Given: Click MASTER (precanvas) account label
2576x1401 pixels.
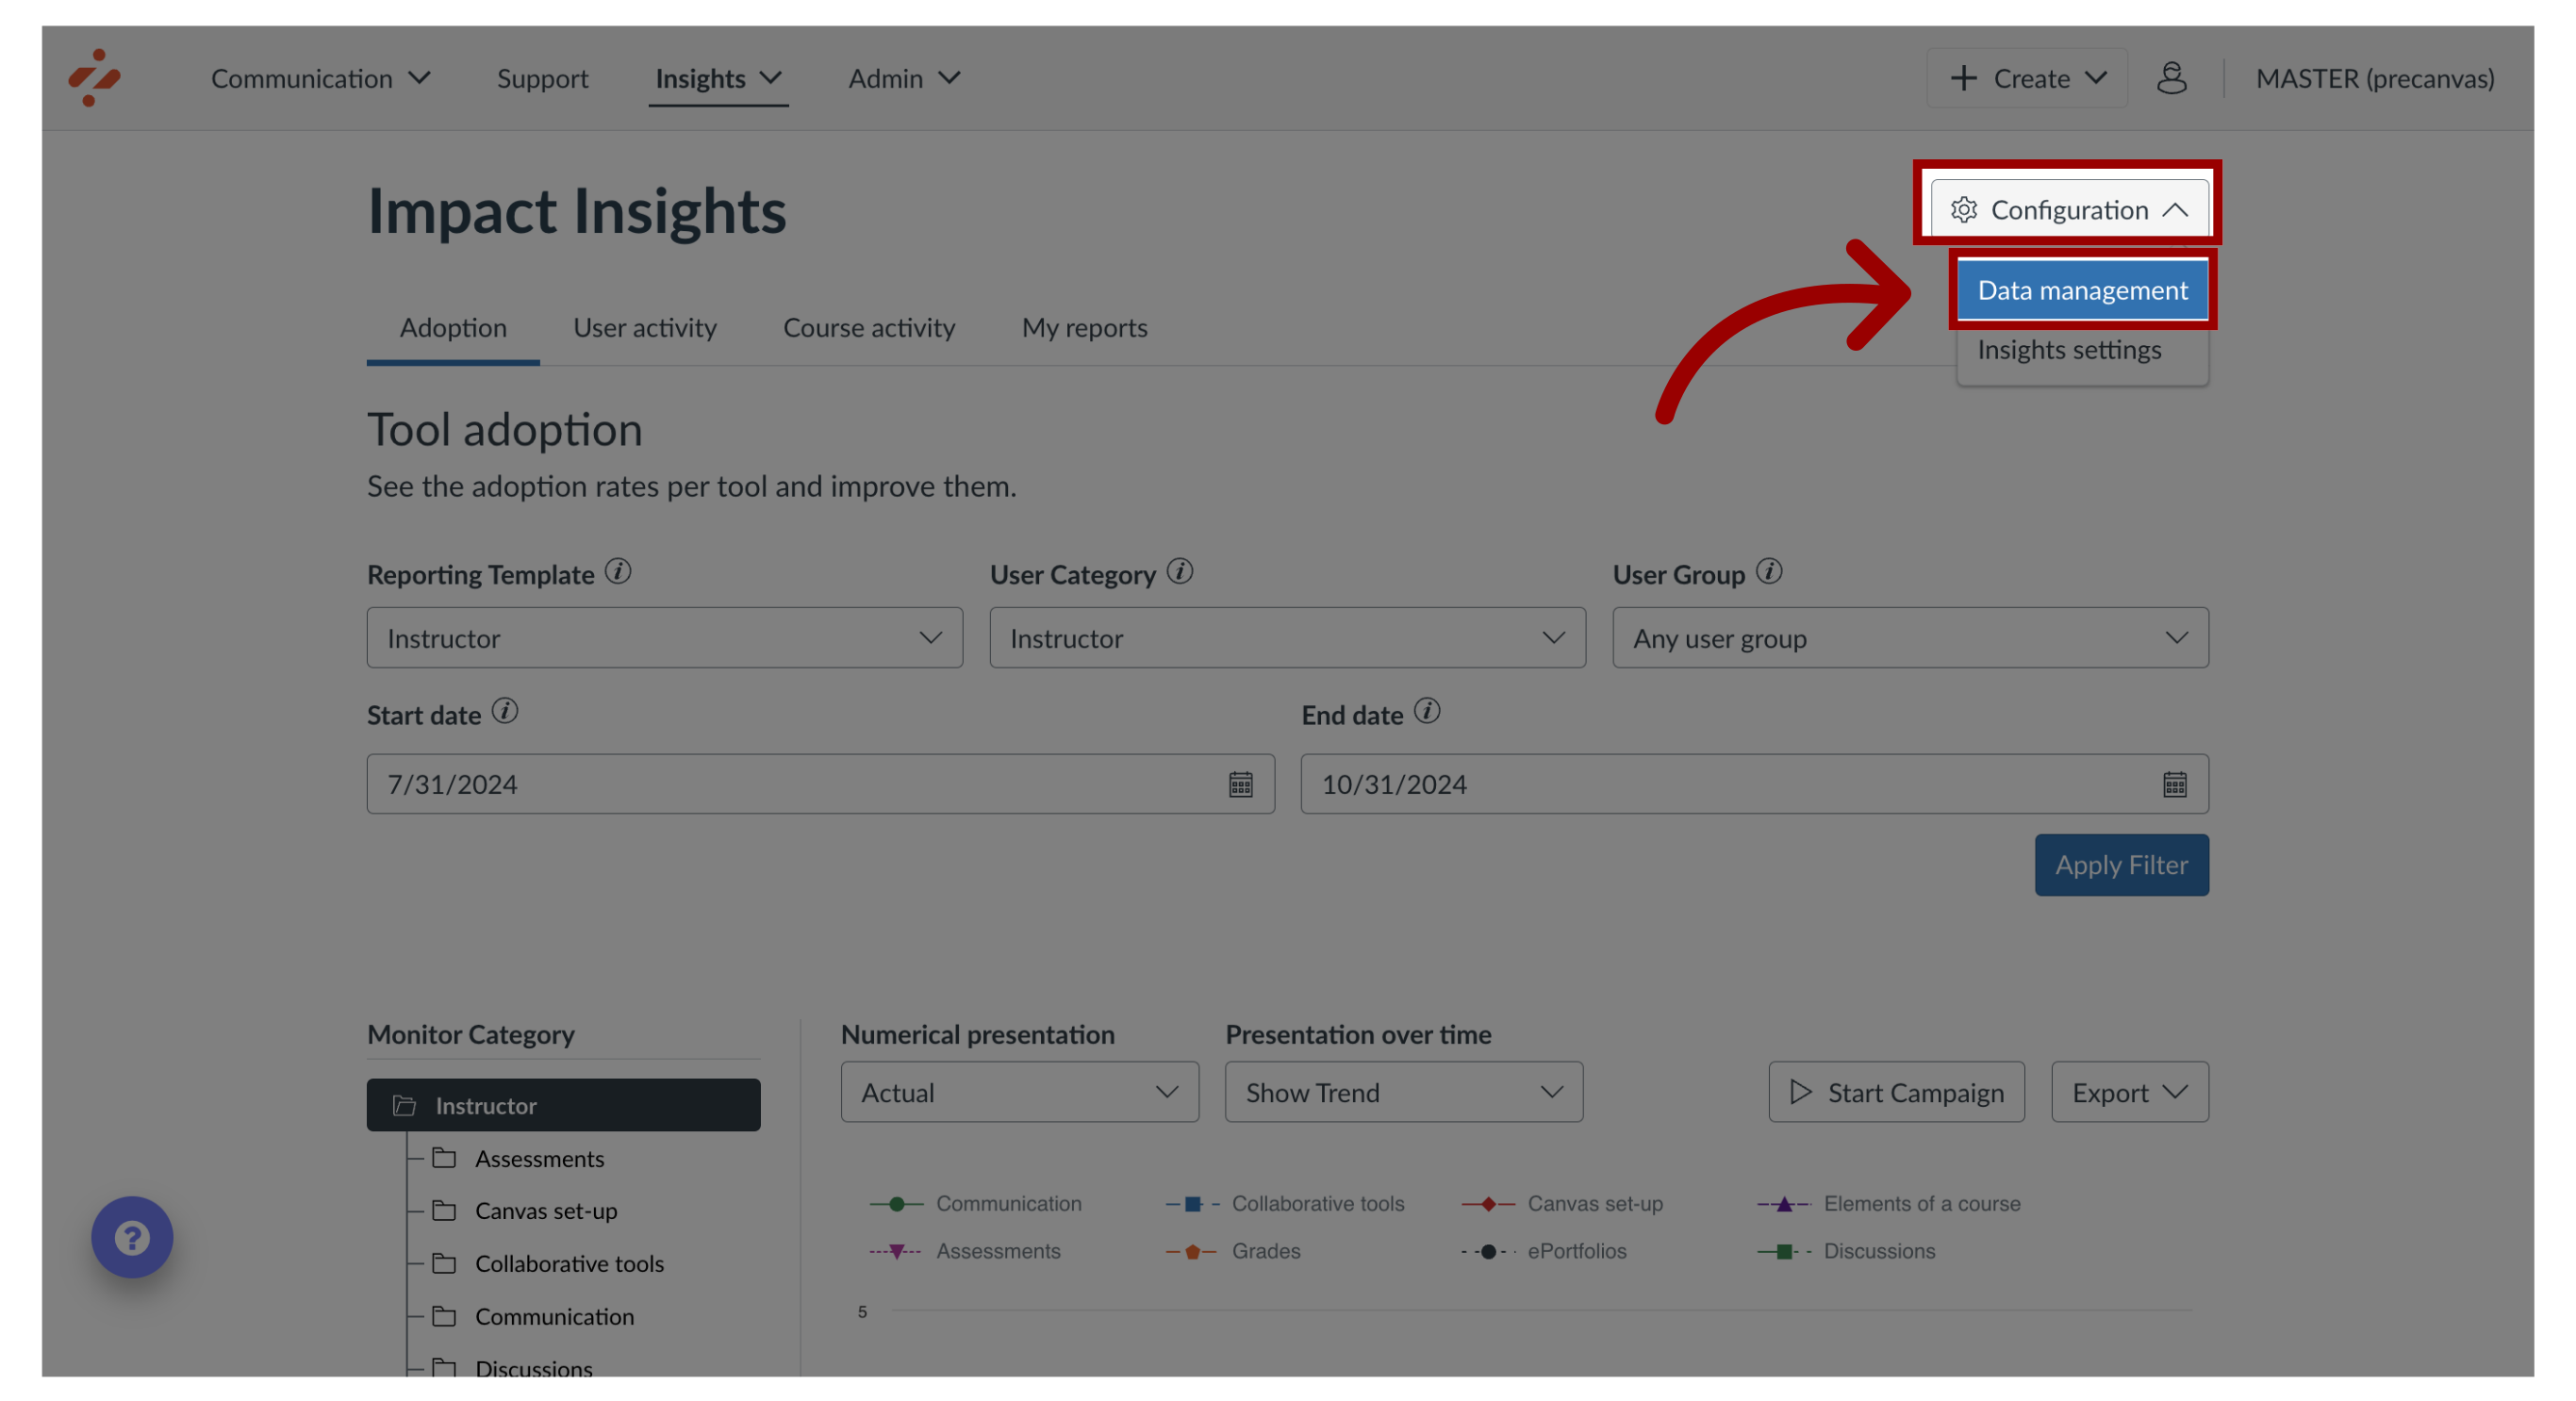Looking at the screenshot, I should pos(2374,78).
